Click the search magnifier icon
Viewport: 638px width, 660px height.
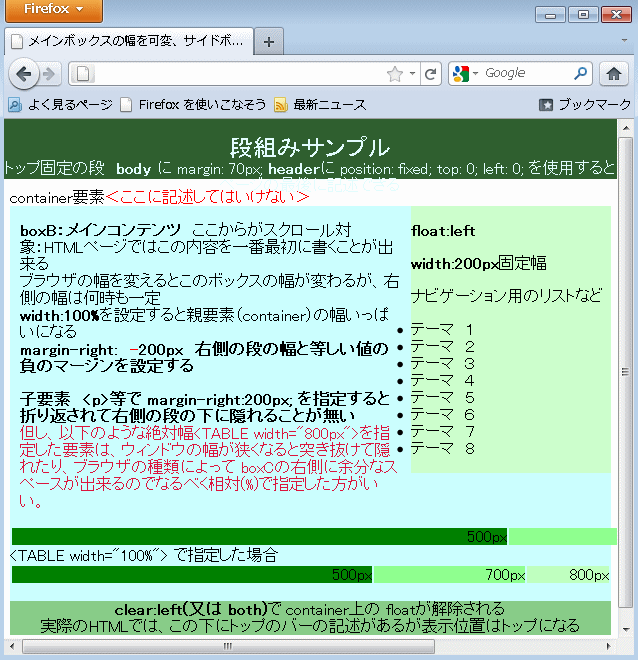point(580,73)
